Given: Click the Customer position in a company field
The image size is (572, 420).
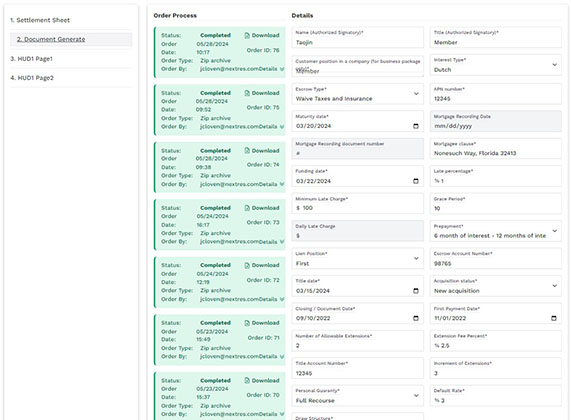Looking at the screenshot, I should pos(358,66).
